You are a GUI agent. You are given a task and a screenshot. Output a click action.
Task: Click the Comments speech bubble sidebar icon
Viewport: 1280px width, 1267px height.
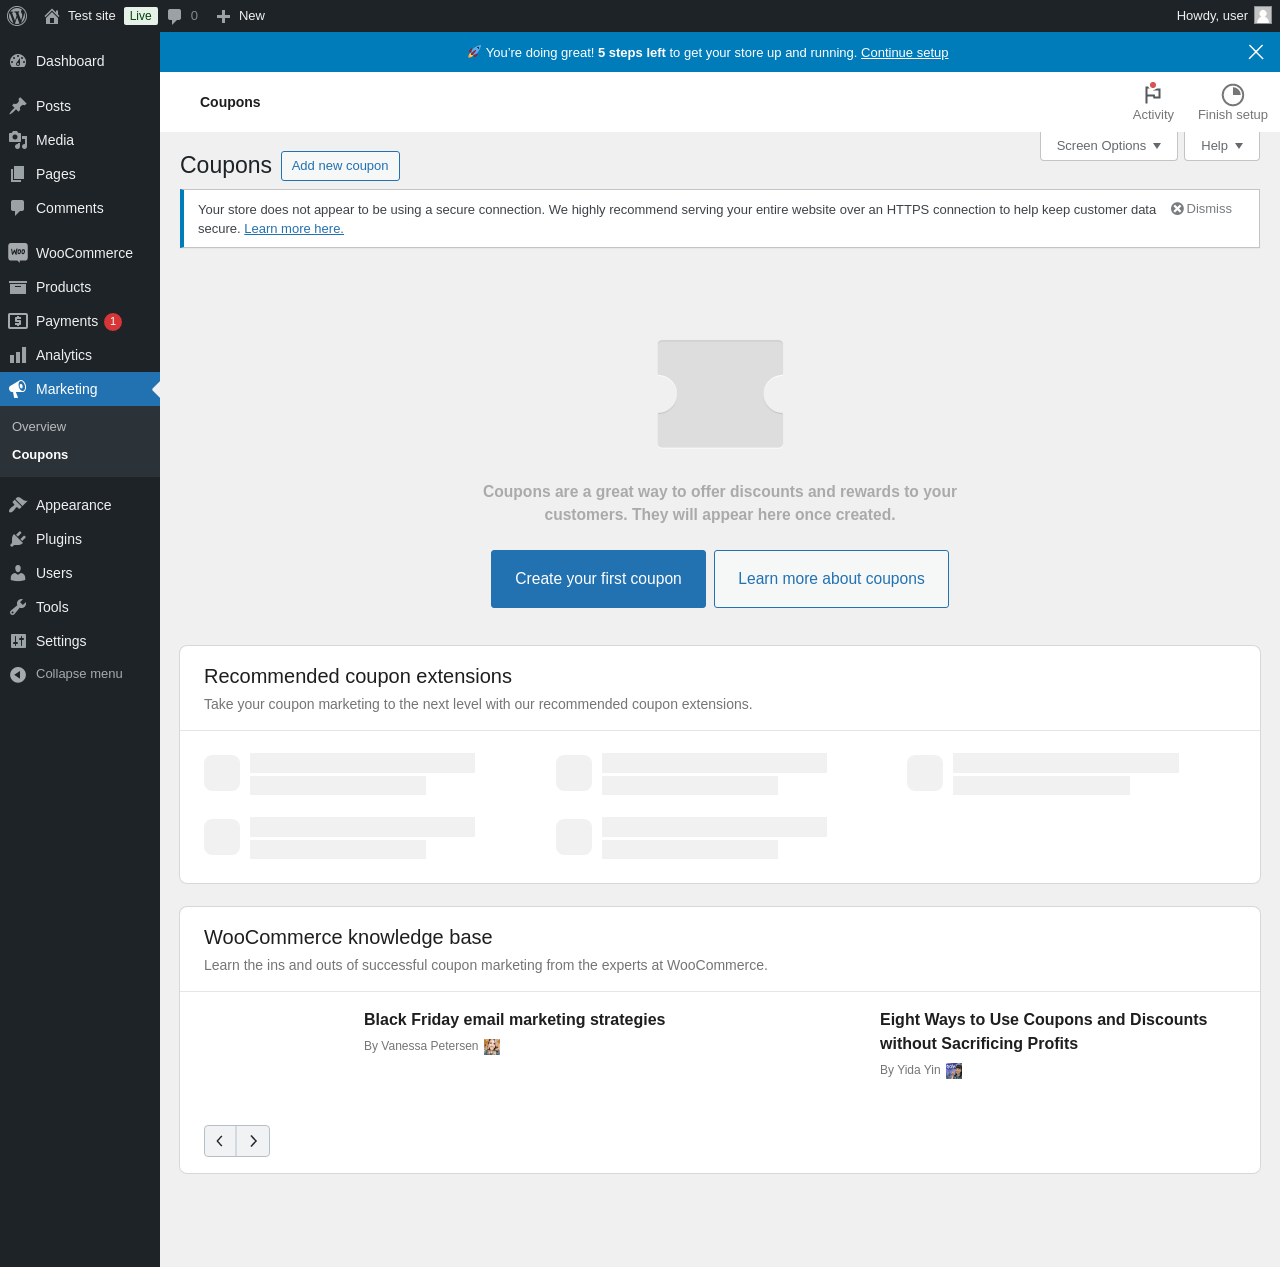click(18, 208)
